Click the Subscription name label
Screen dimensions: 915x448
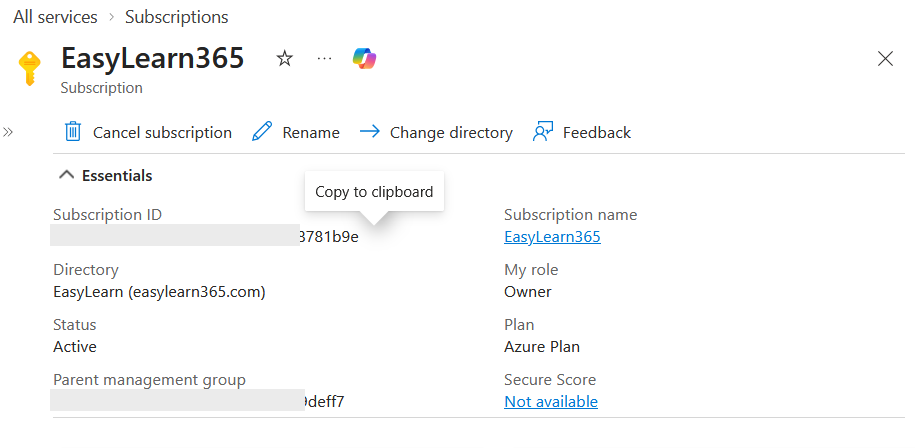click(x=571, y=215)
